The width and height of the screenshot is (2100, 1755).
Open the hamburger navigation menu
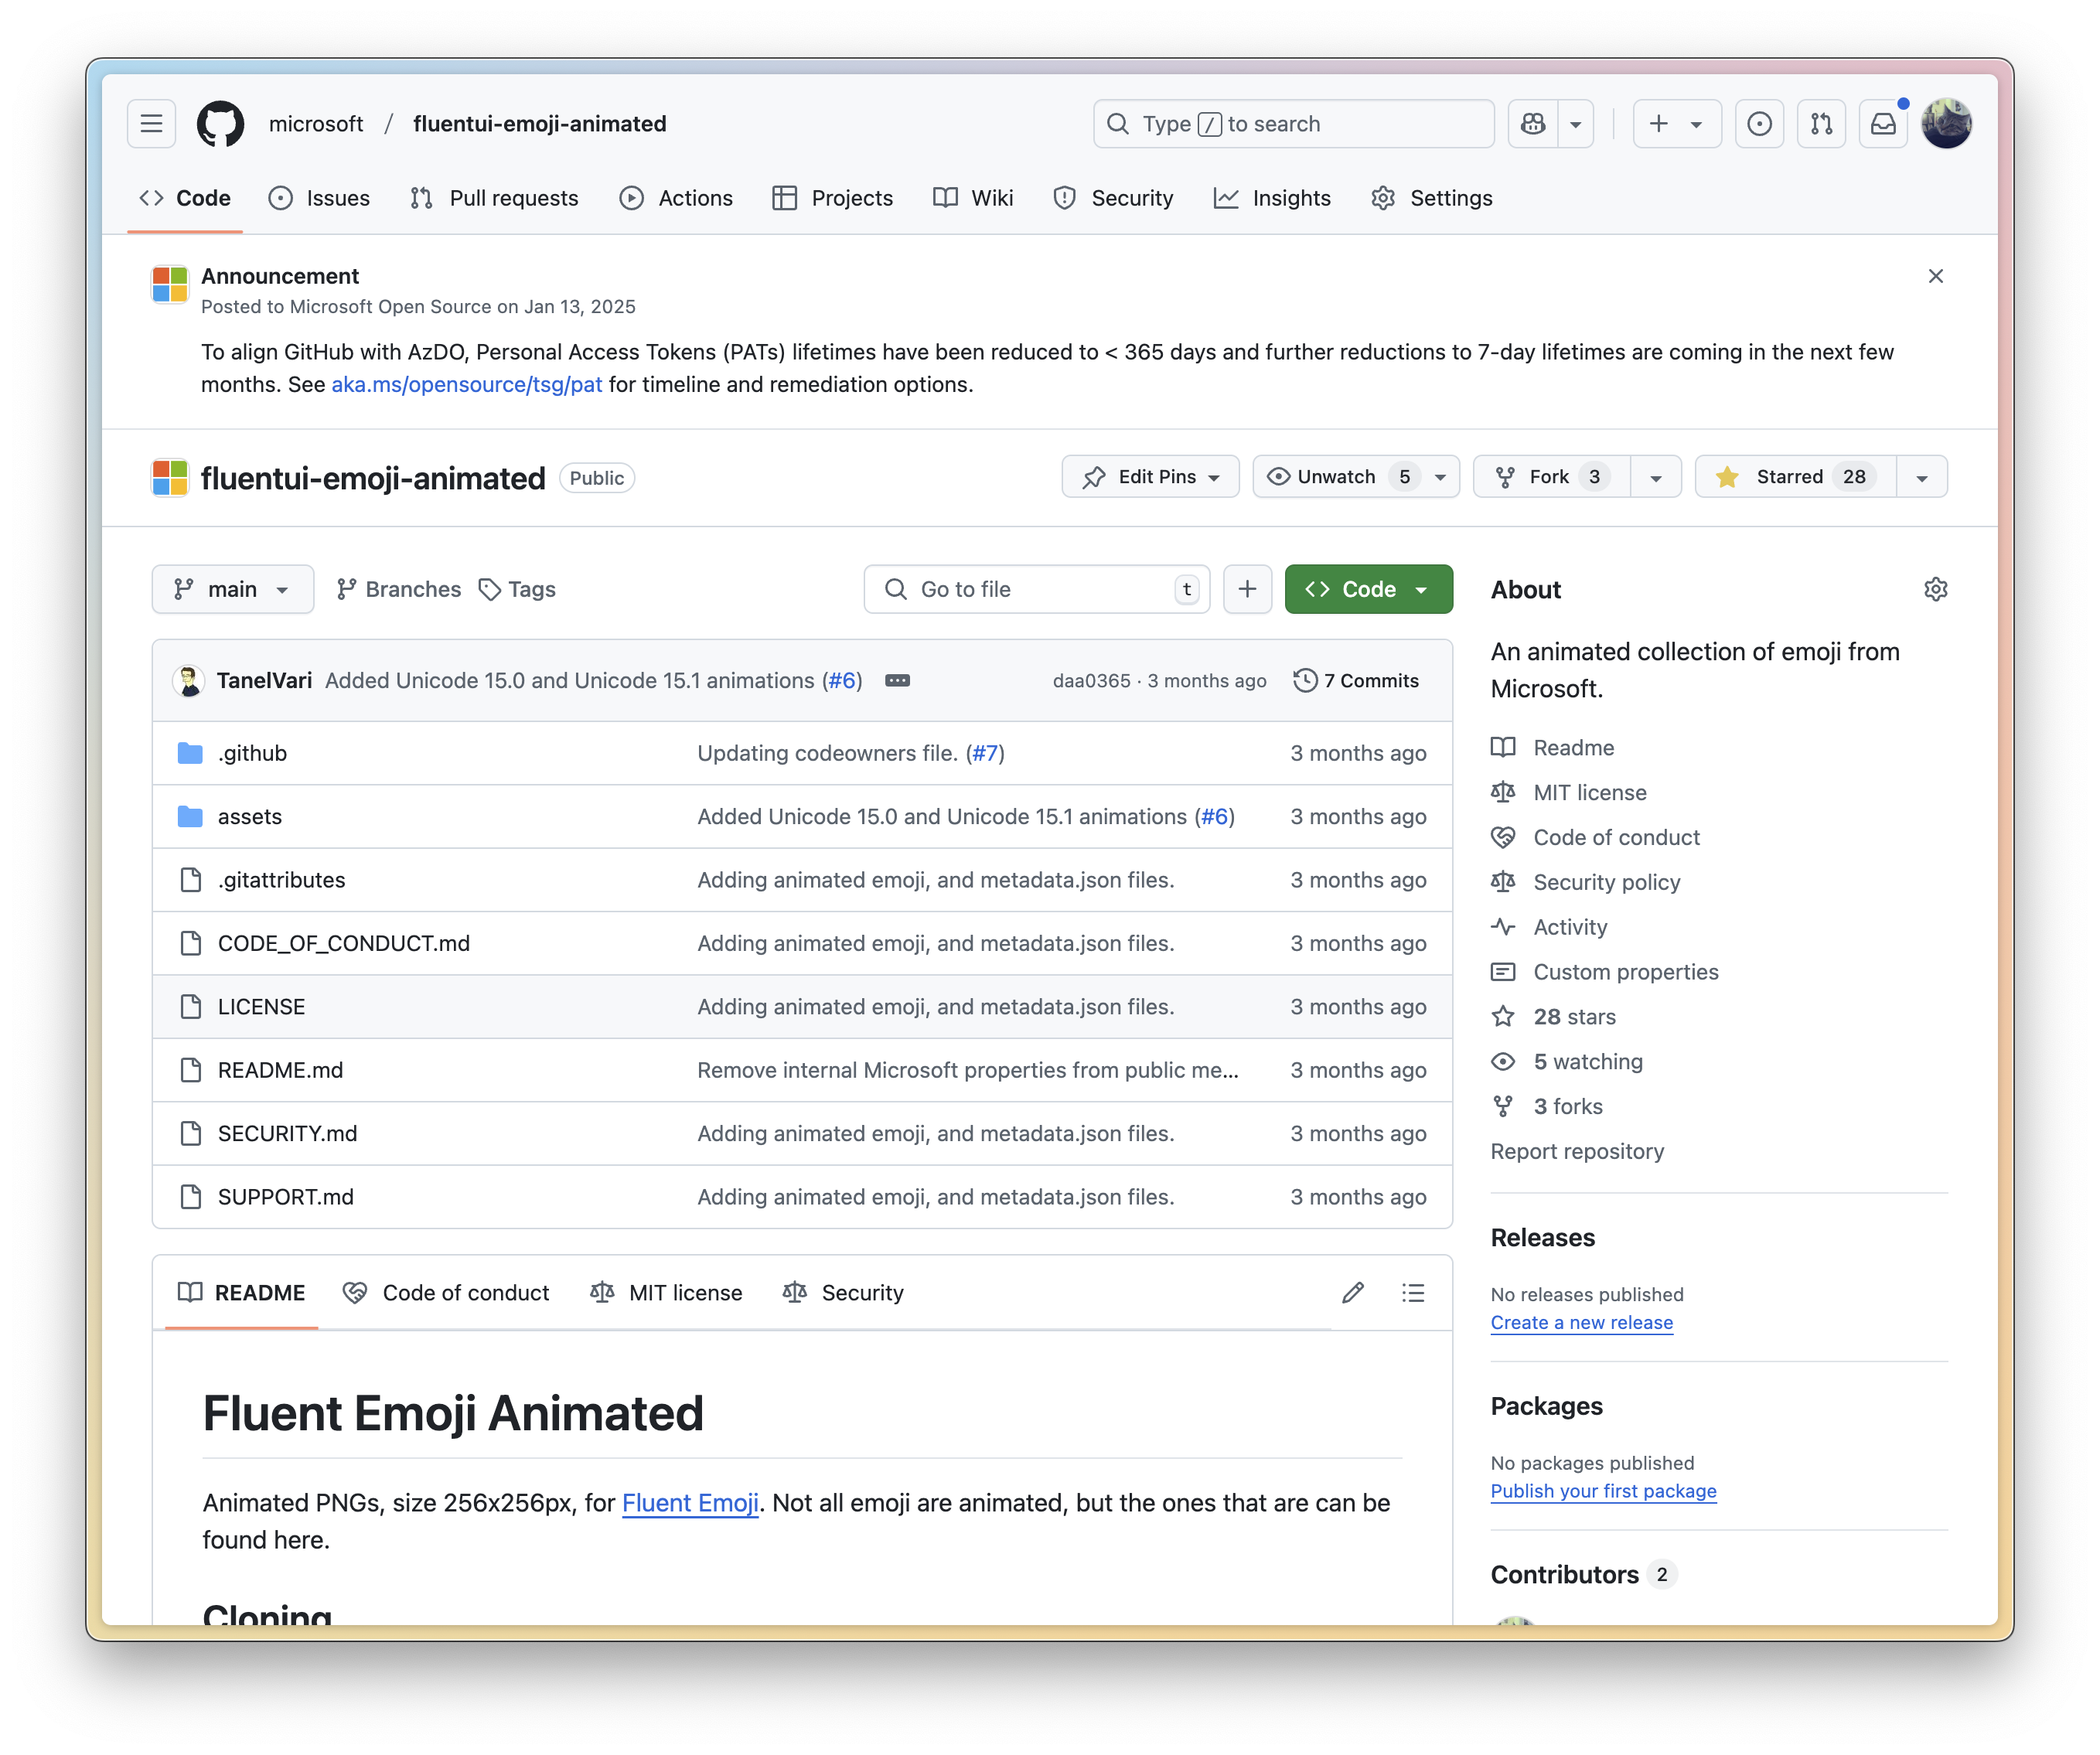click(x=151, y=124)
